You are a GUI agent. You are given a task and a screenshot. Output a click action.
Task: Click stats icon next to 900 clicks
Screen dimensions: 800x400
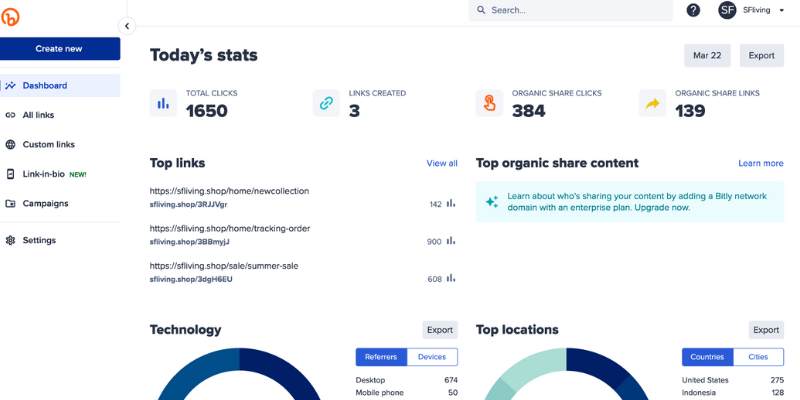451,241
